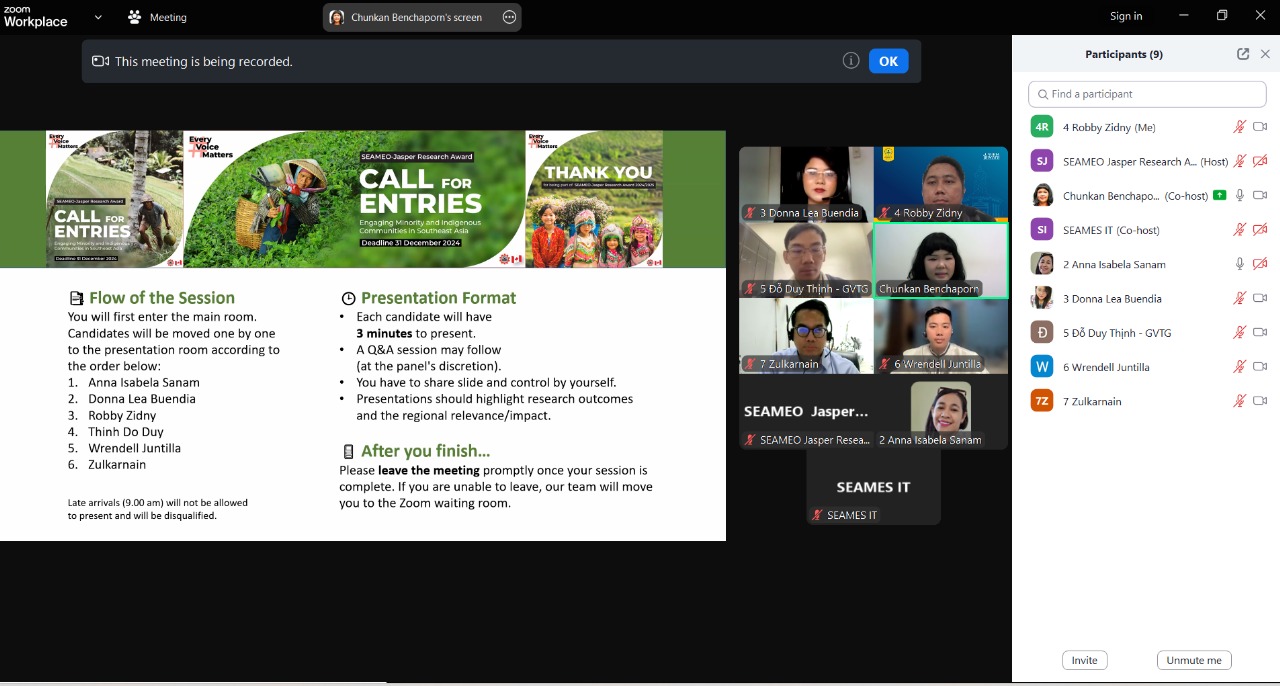
Task: Select Wrendell Juntilla's video tile
Action: [941, 336]
